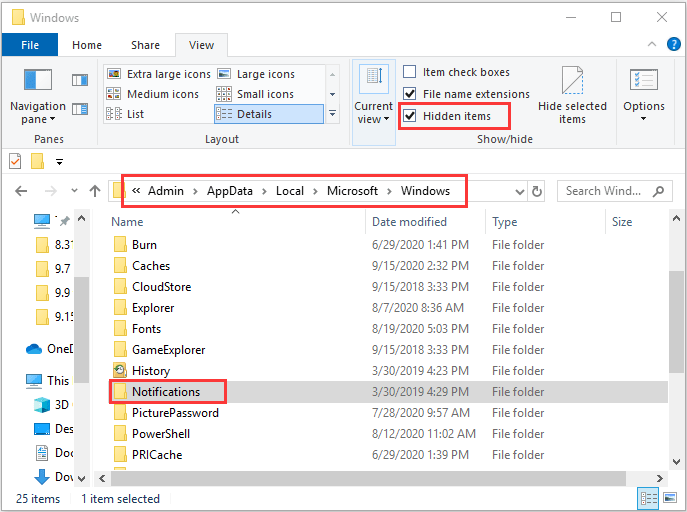
Task: Click the navigation pane scrollbar thumb
Action: point(81,330)
